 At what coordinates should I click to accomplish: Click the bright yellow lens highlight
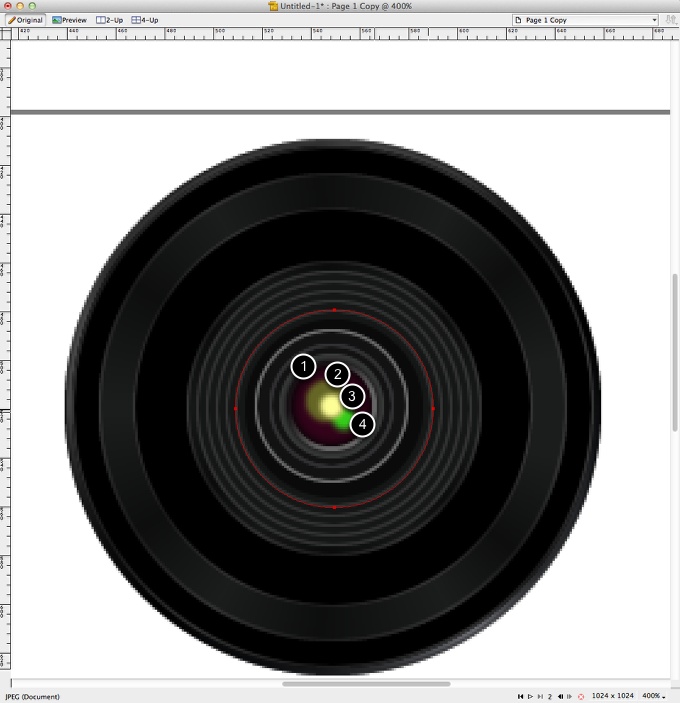330,406
